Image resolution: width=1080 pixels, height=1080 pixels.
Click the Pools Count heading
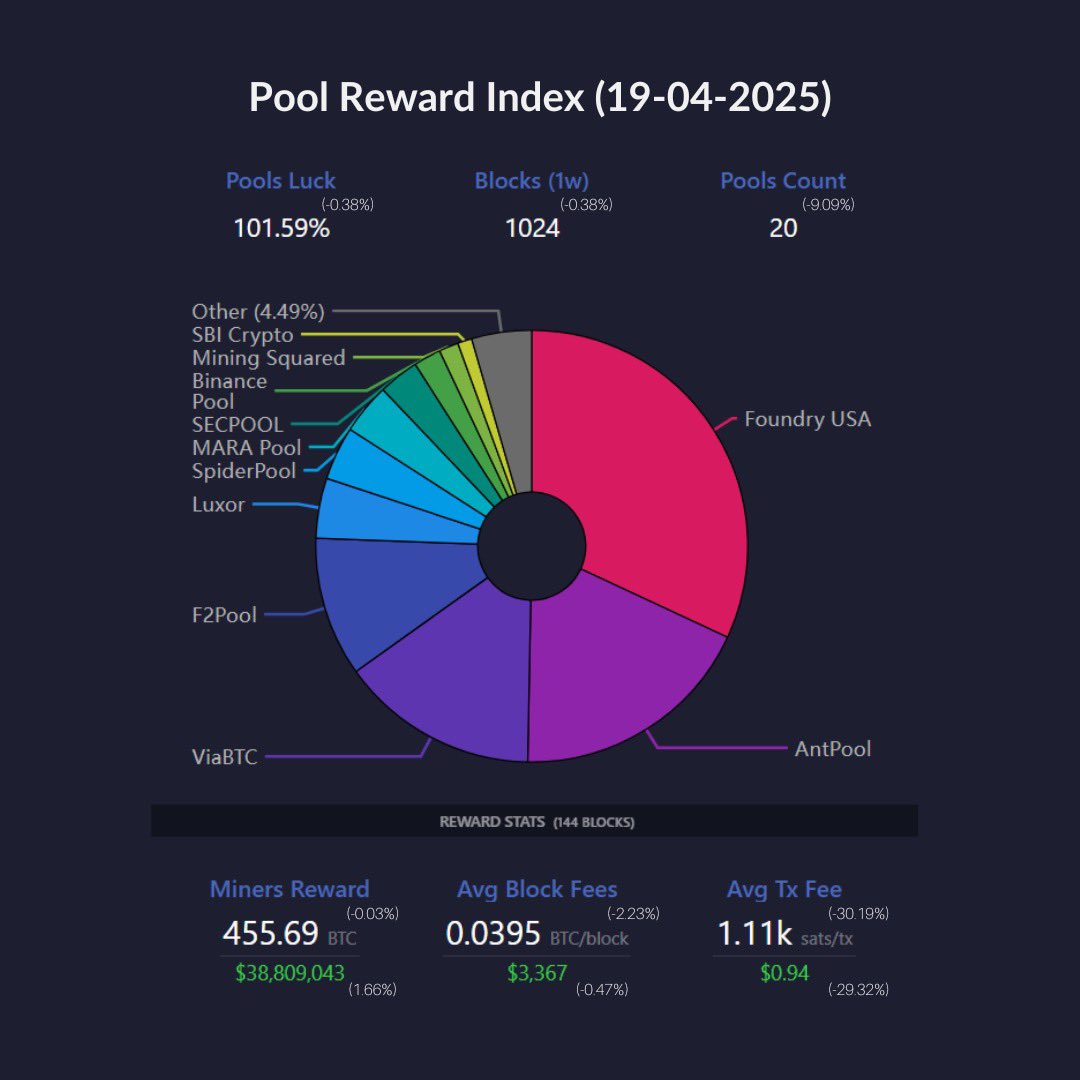[783, 180]
